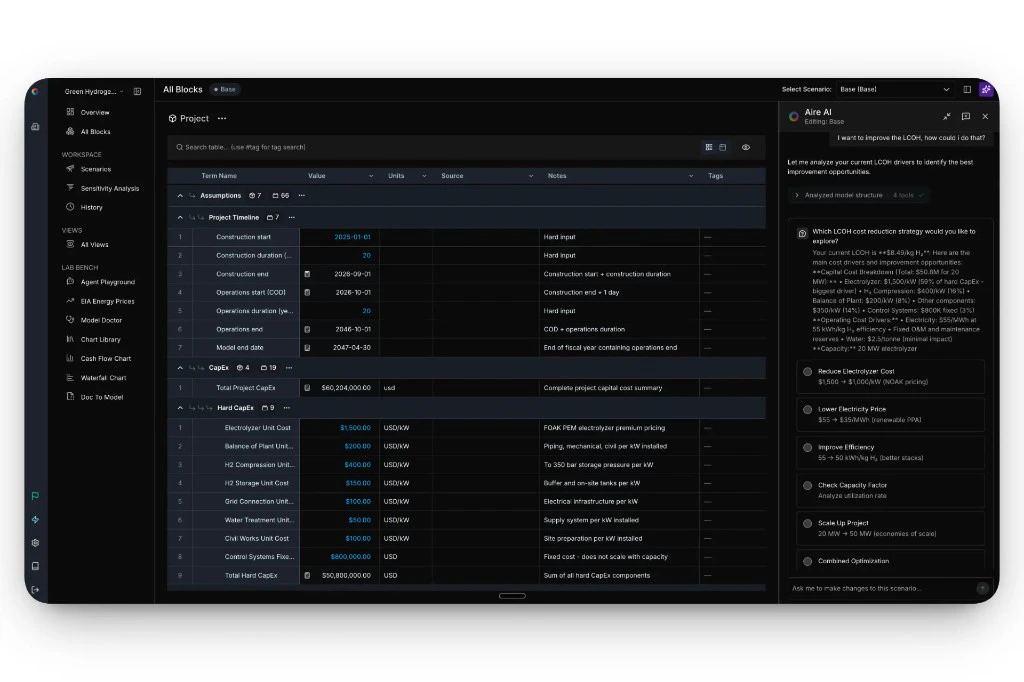The image size is (1024, 682).
Task: Select the Reduce Electrolyzer Cost option
Action: tap(889, 376)
